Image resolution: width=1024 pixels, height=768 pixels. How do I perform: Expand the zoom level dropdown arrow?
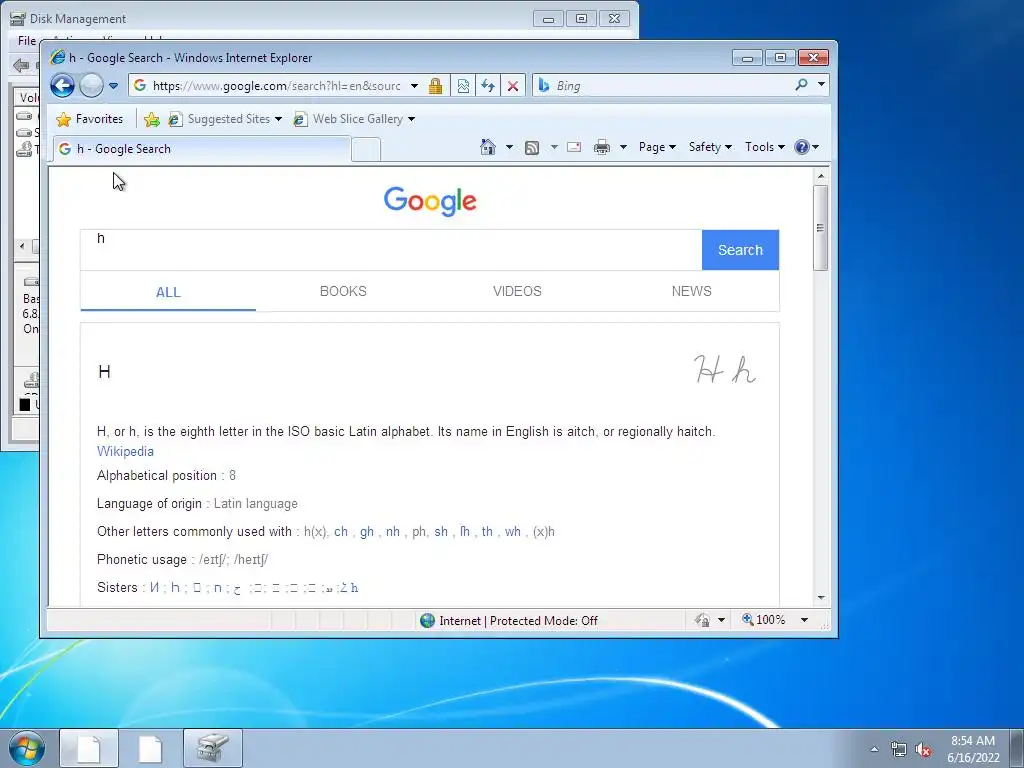pos(805,620)
